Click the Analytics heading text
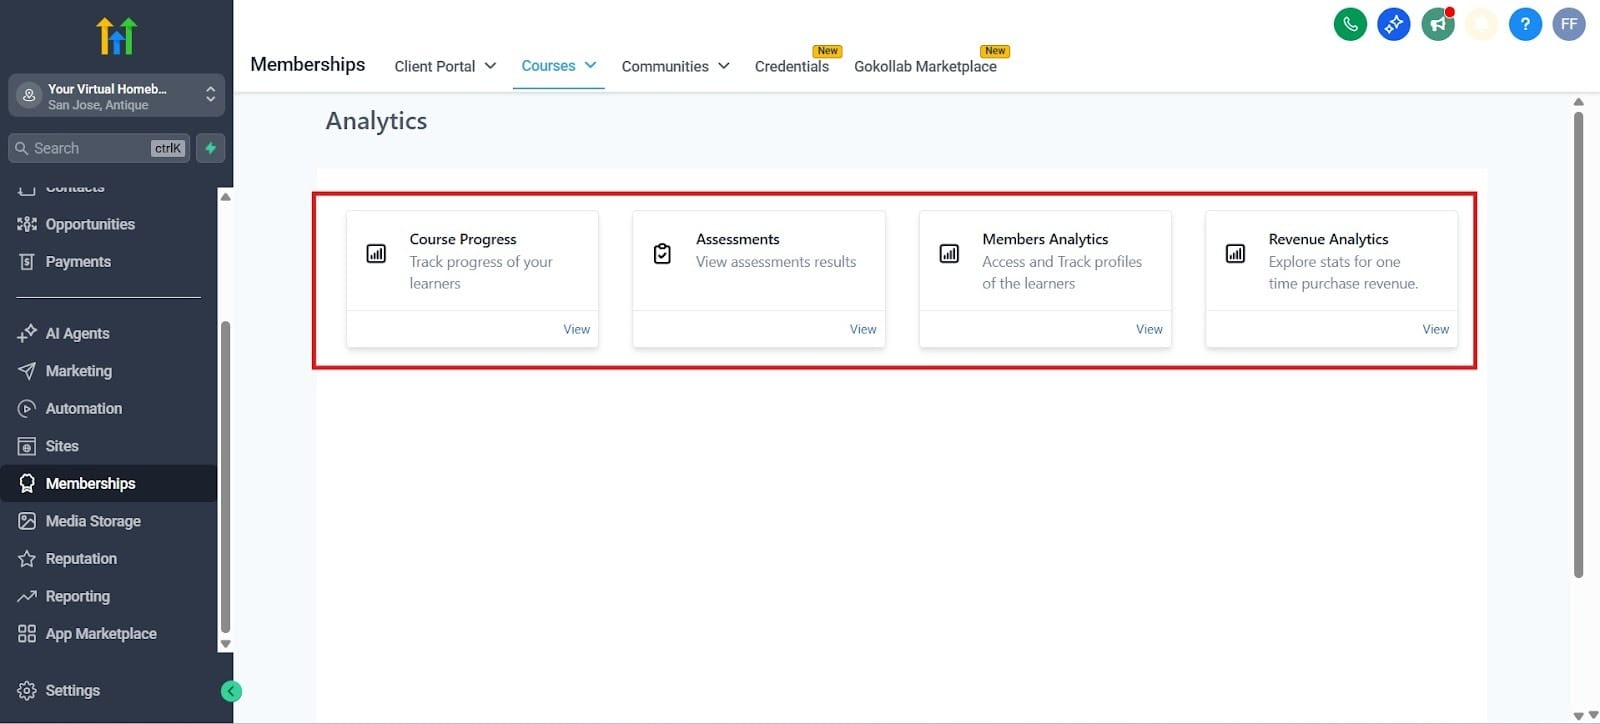1600x724 pixels. click(x=376, y=121)
